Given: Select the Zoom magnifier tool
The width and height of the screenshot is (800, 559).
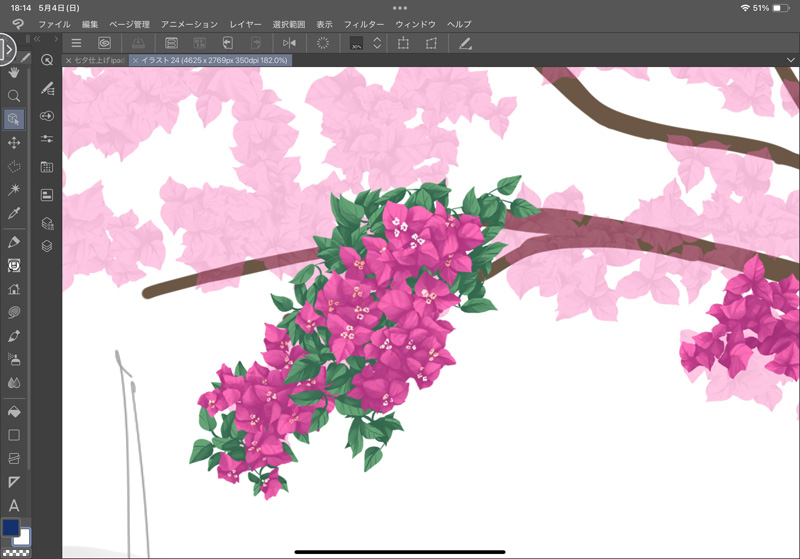Looking at the screenshot, I should click(x=14, y=96).
